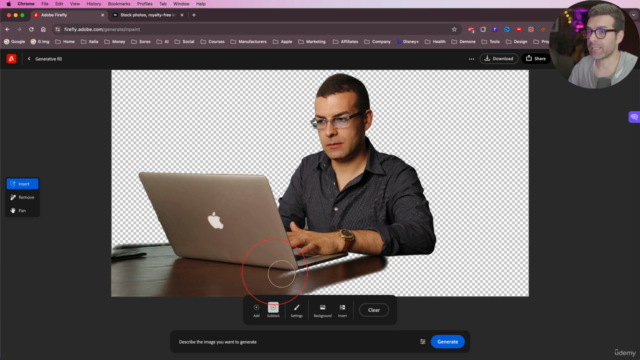Click the colorful ring extension icon
The width and height of the screenshot is (640, 360).
click(x=483, y=29)
